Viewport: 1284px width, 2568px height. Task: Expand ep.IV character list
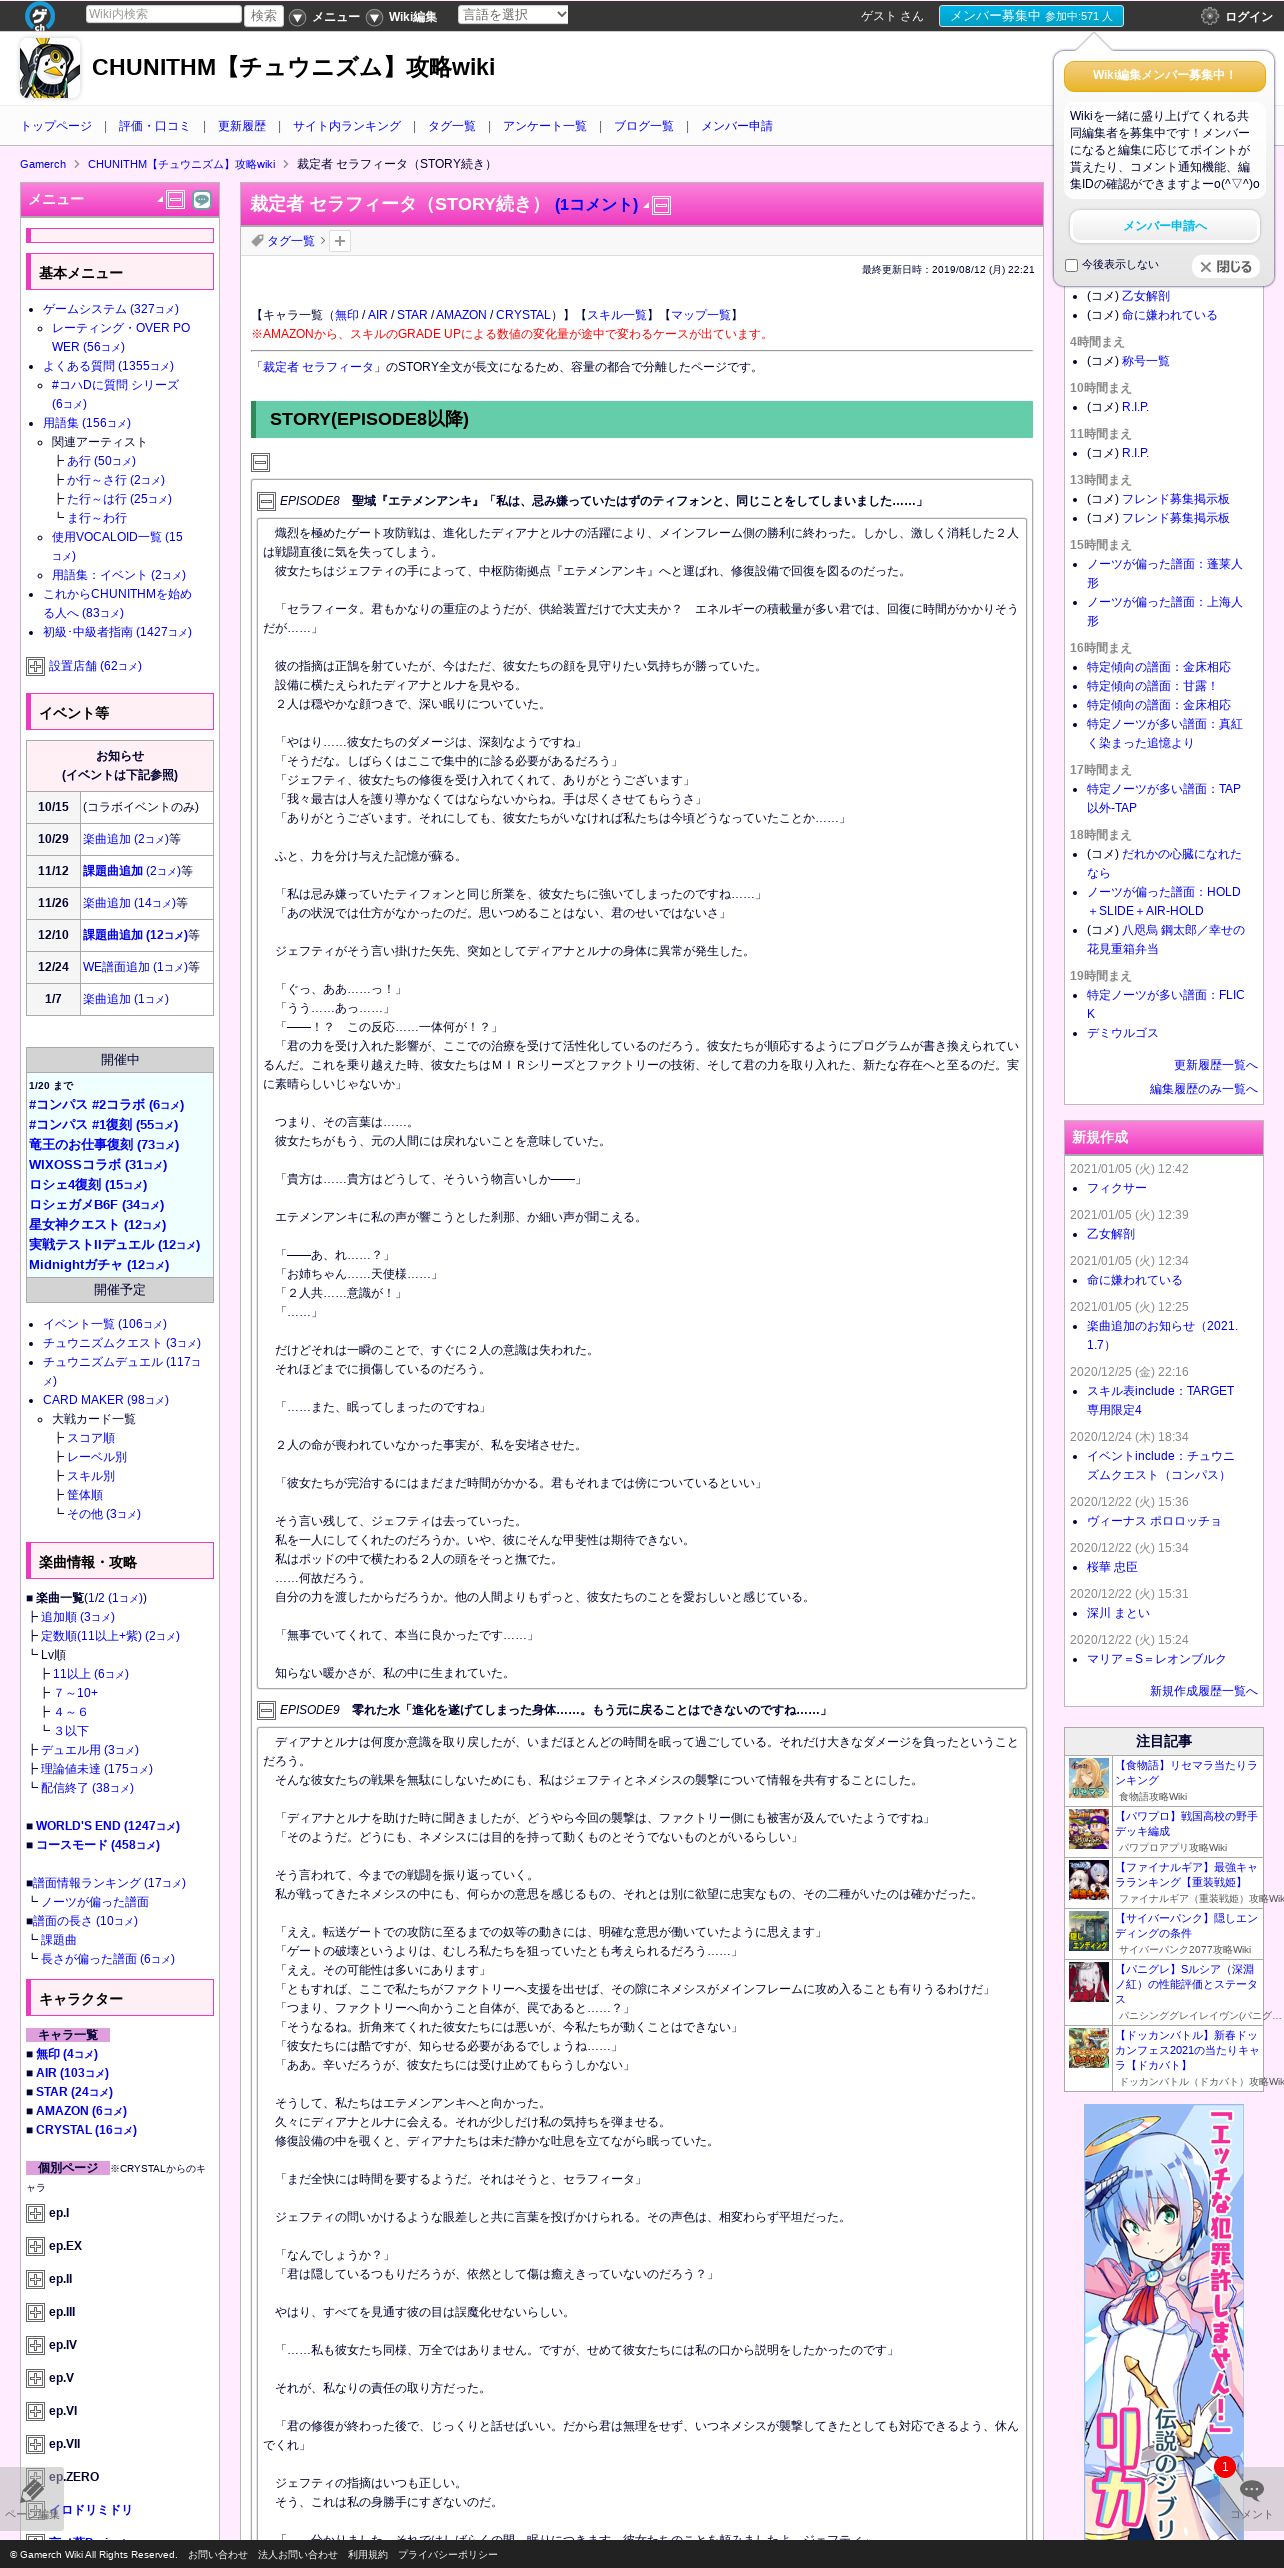pyautogui.click(x=35, y=2345)
